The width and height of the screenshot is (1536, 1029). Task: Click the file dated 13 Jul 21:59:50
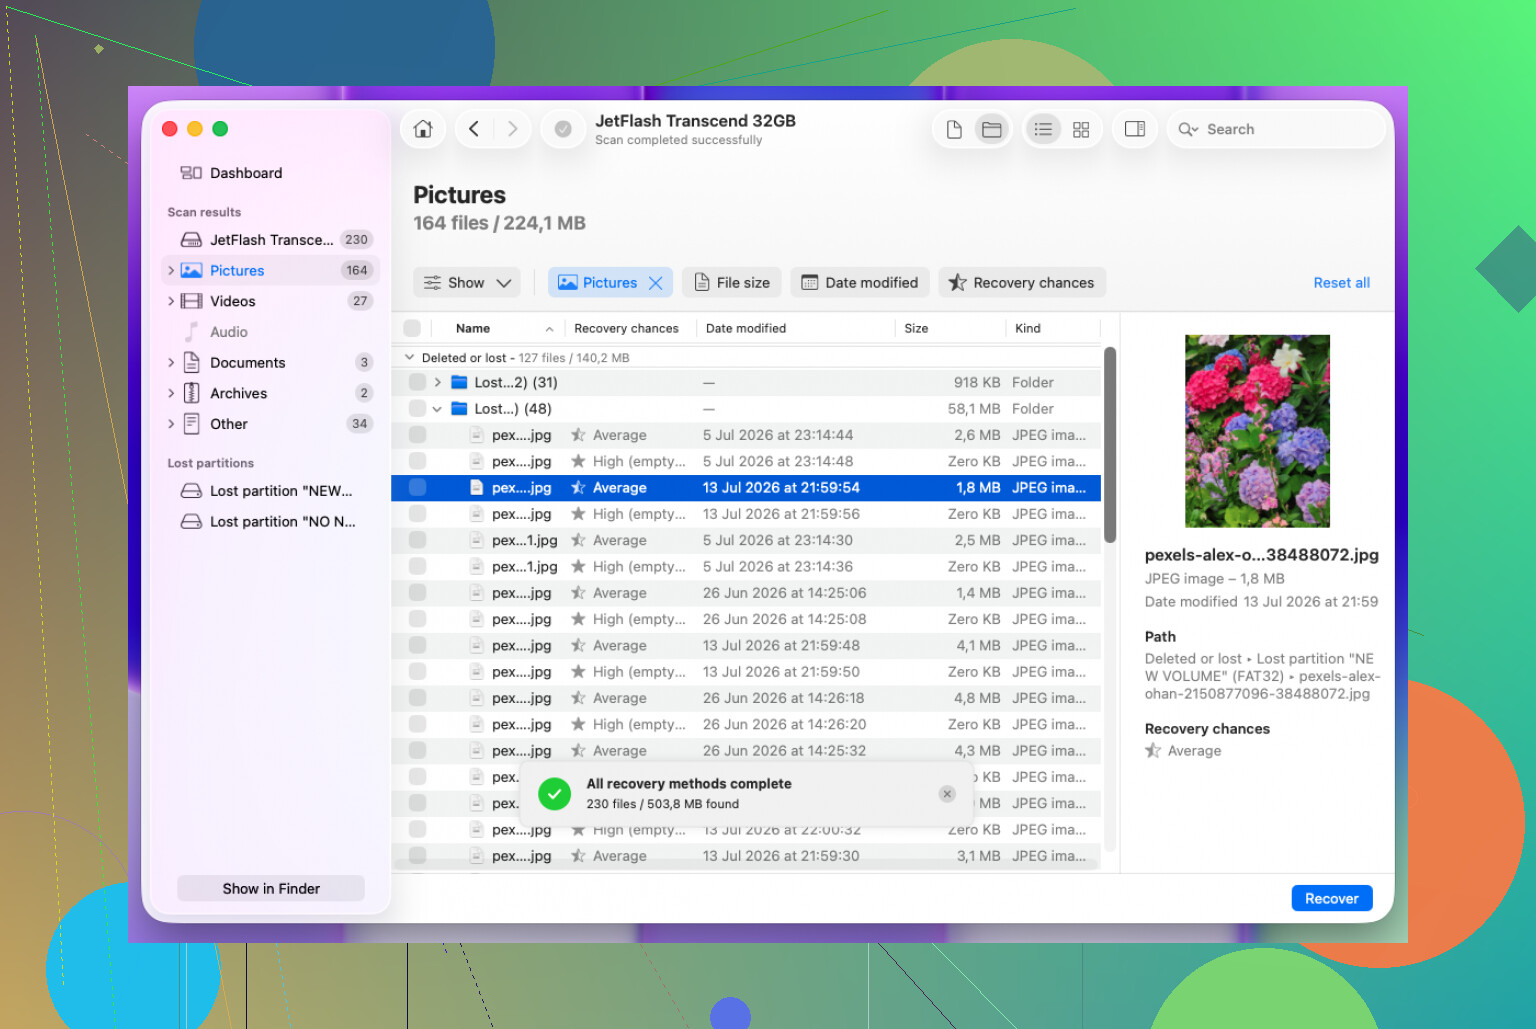(746, 672)
